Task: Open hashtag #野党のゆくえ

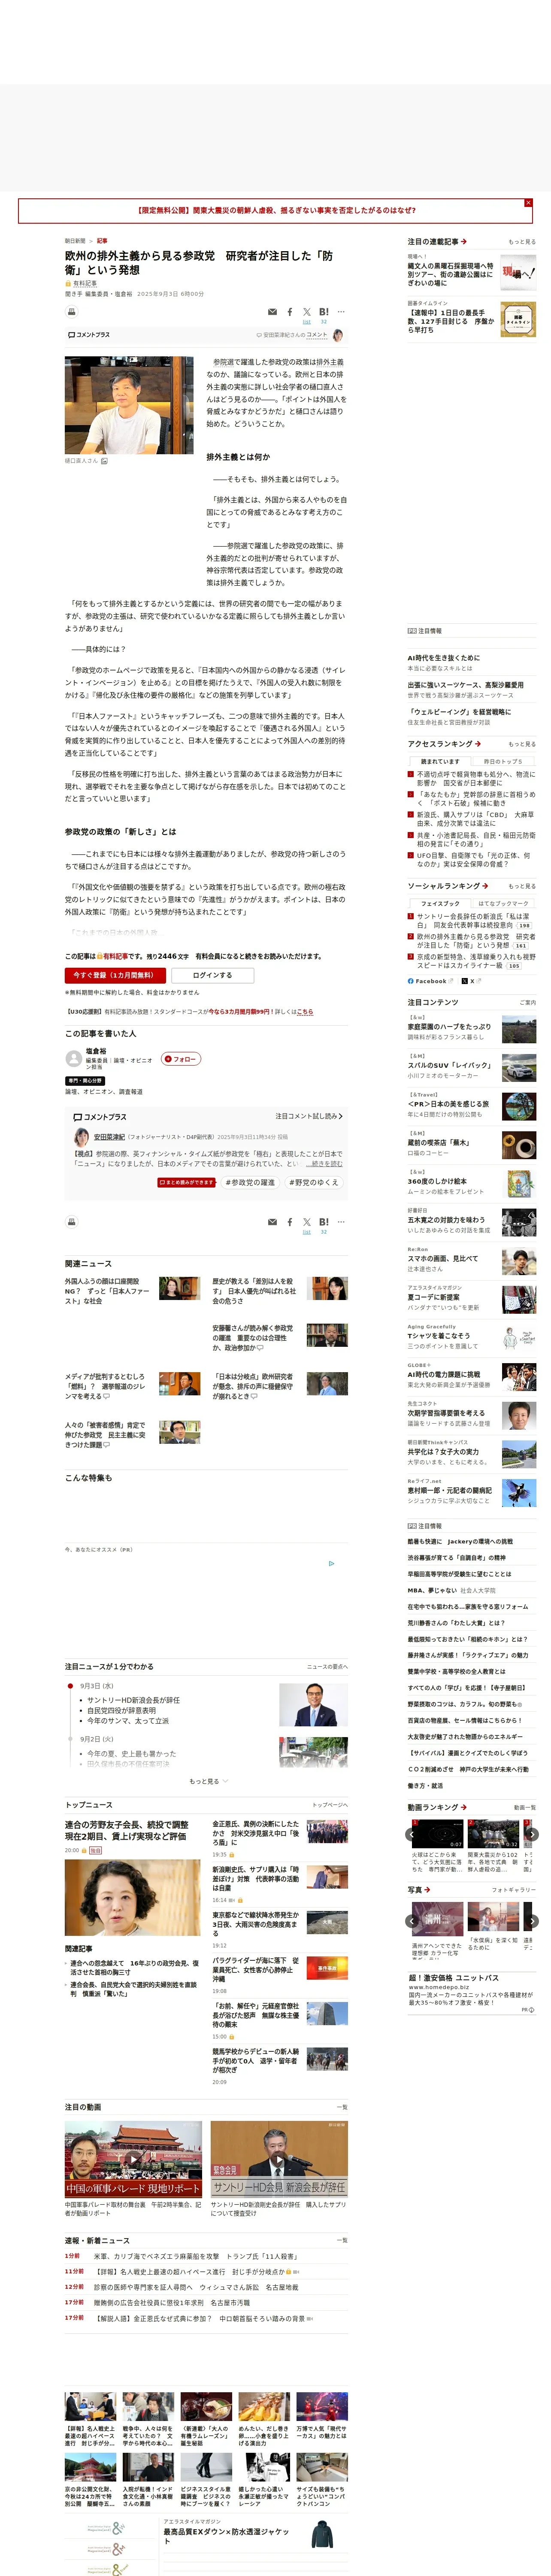Action: 314,1182
